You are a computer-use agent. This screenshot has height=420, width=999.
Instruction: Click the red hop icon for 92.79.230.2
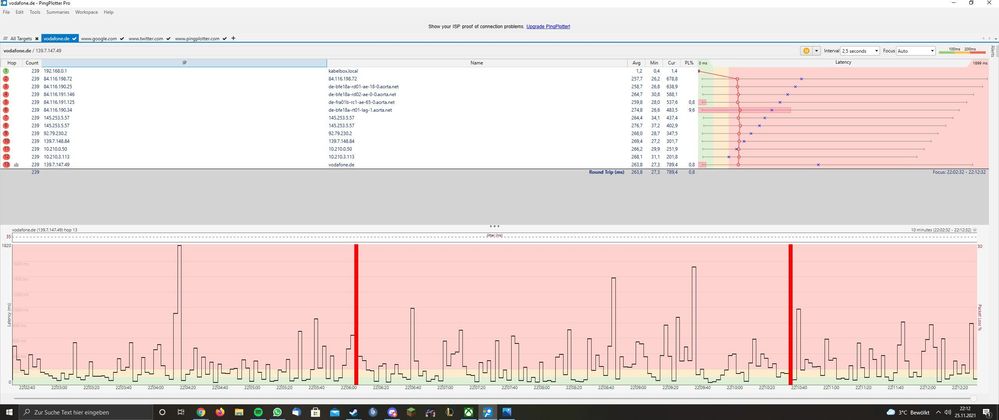[6, 133]
